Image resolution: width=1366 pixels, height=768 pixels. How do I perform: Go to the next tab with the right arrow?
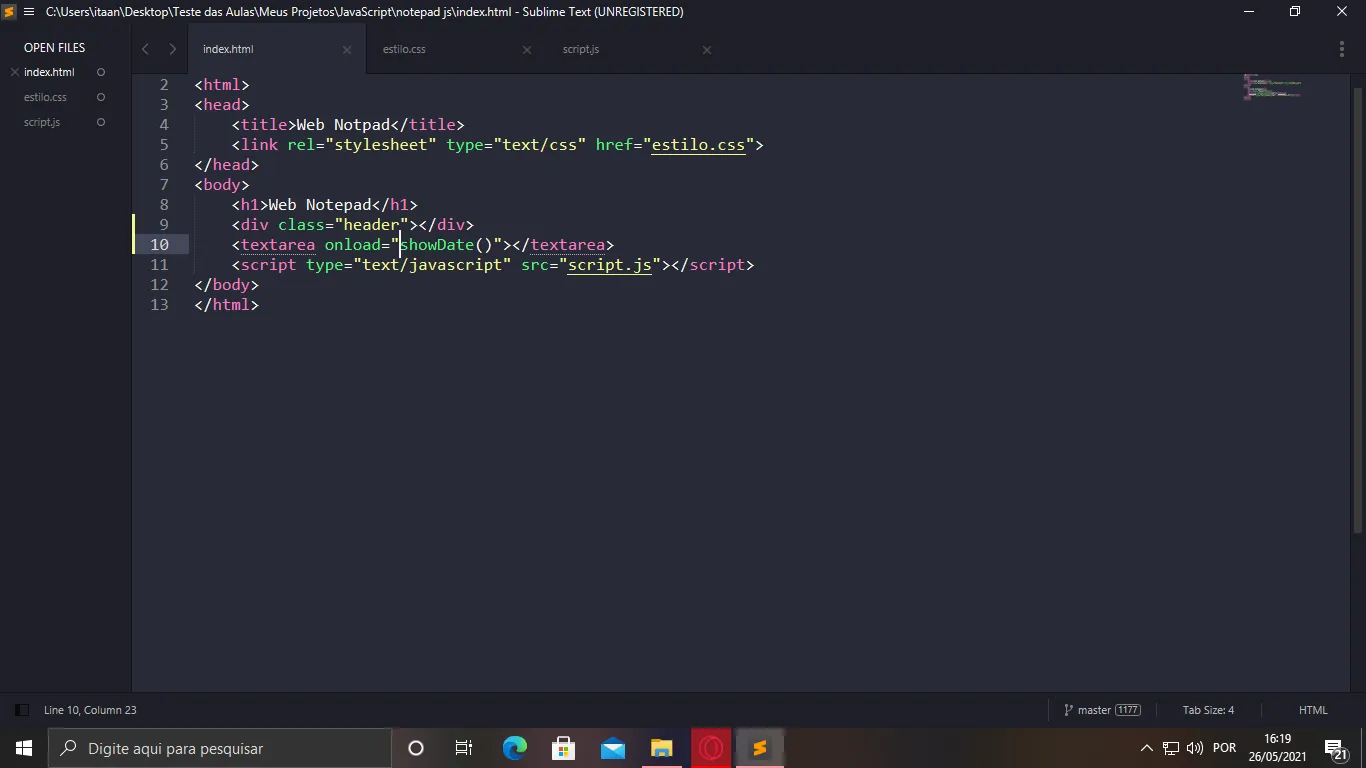172,49
